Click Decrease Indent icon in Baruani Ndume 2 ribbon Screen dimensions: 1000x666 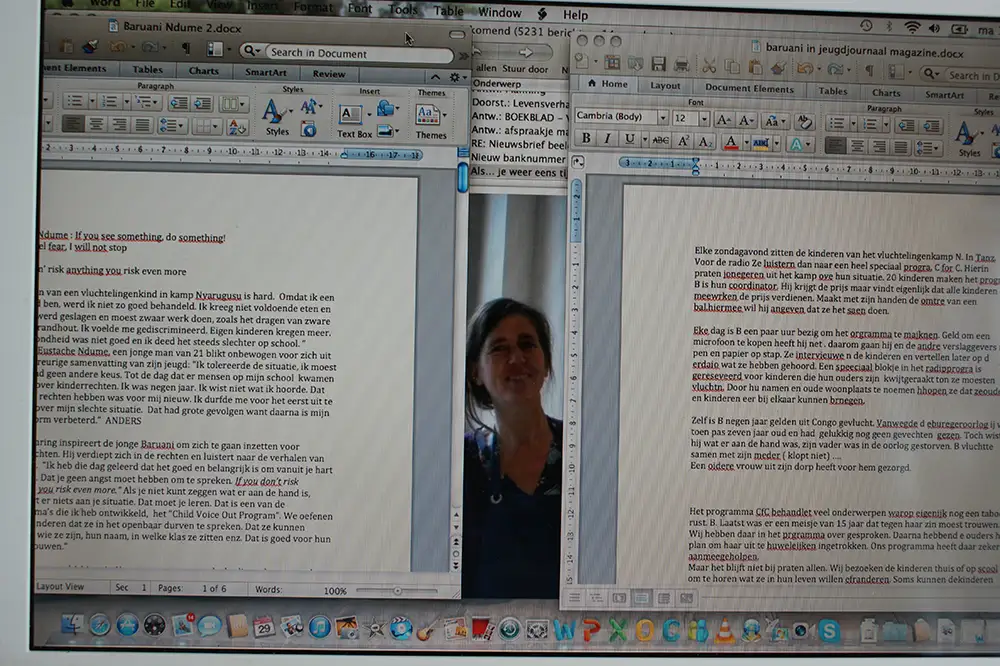pos(179,103)
